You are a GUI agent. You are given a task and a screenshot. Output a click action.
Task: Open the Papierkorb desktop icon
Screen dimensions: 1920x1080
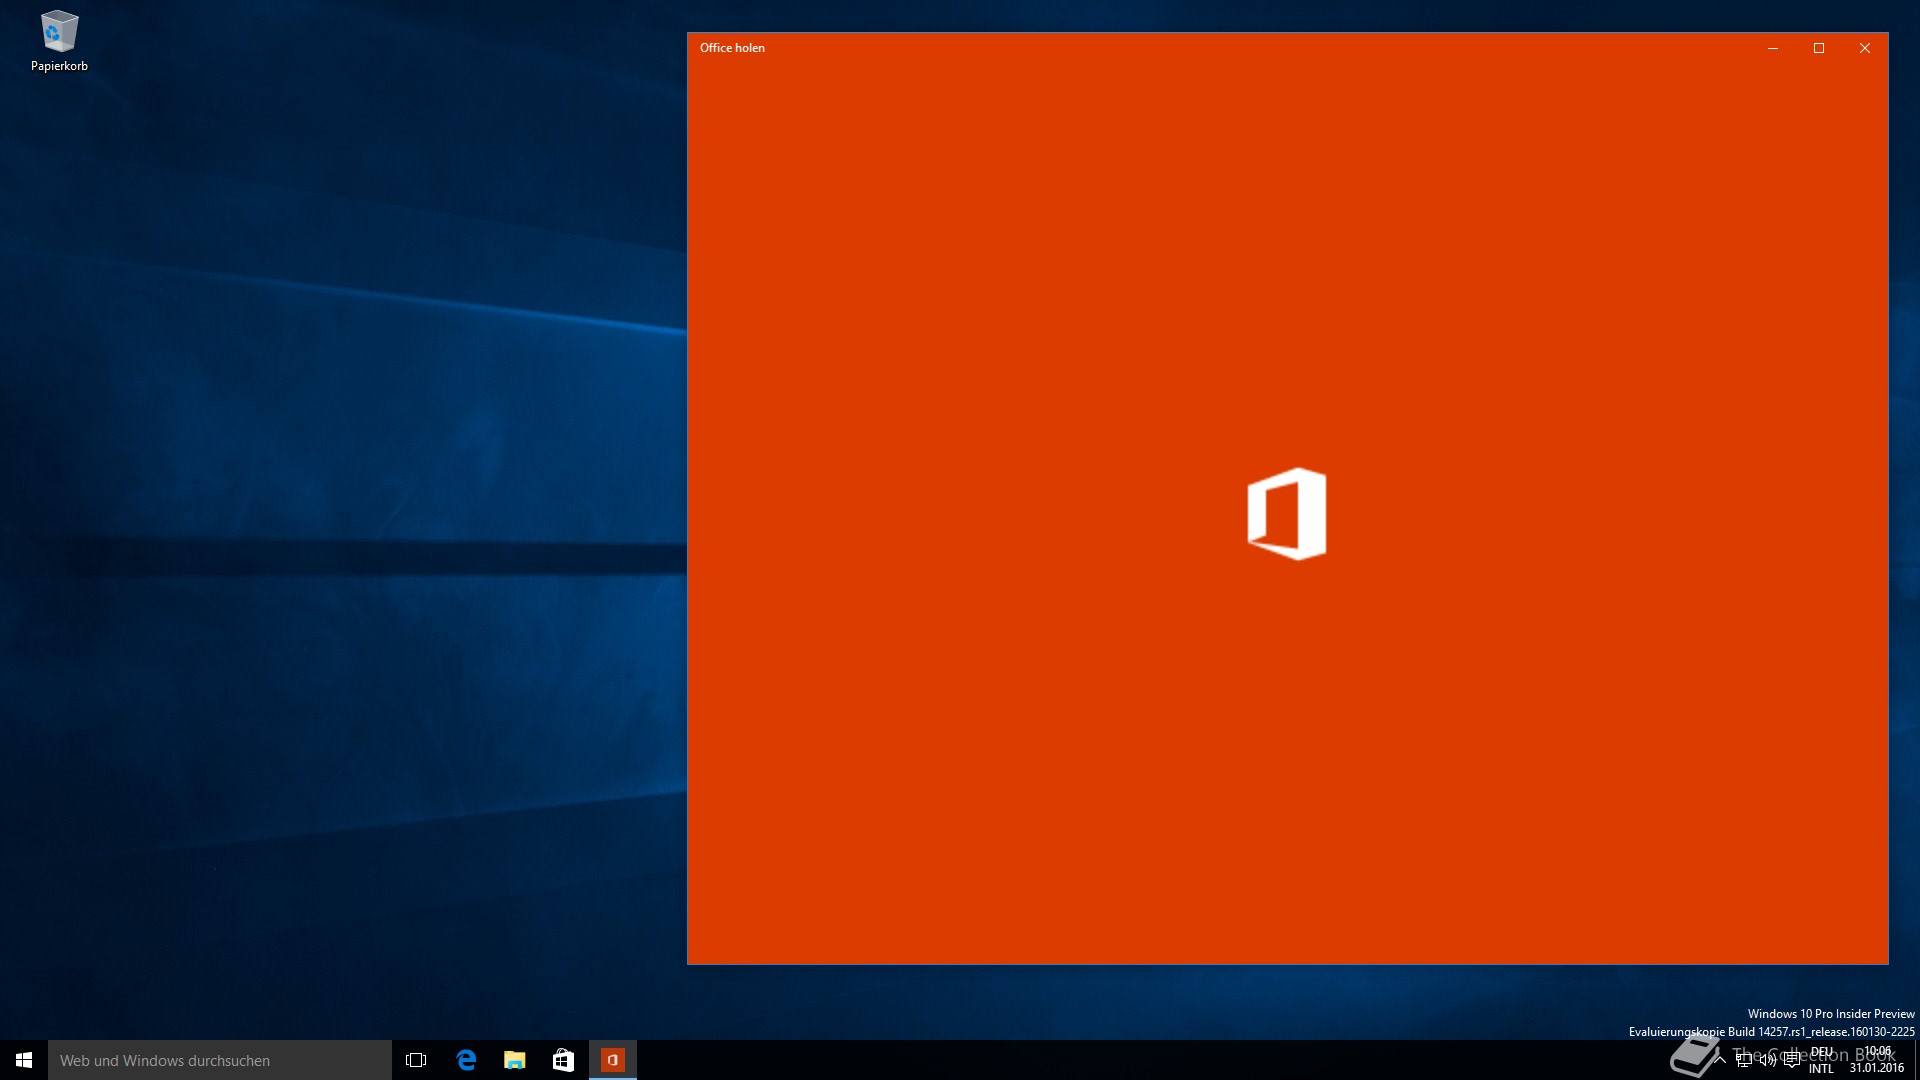[59, 40]
